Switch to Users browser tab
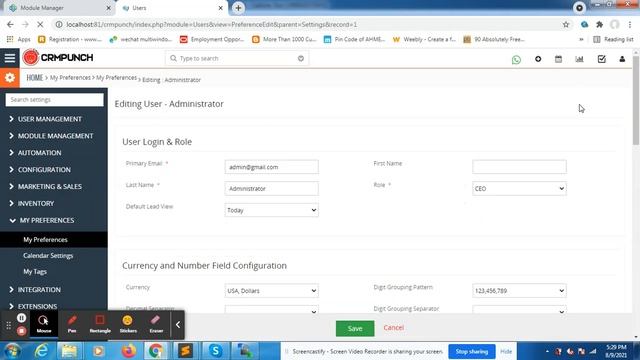This screenshot has width=640, height=360. click(173, 8)
